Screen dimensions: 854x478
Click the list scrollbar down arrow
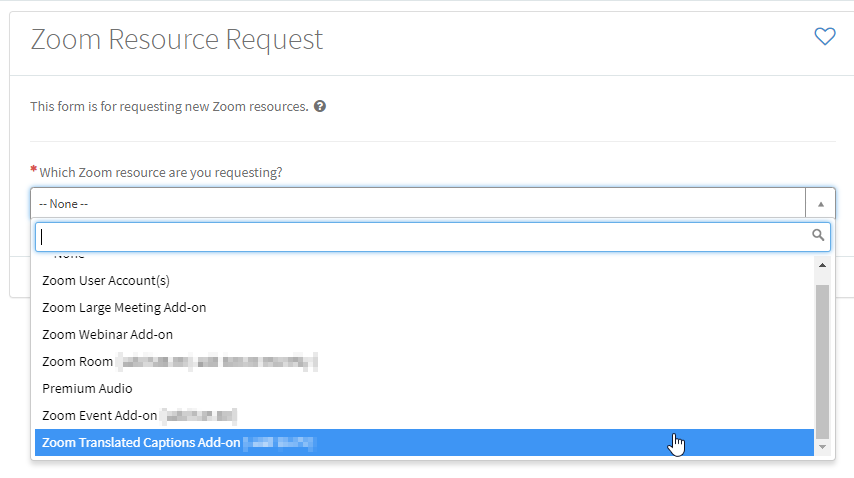(823, 448)
